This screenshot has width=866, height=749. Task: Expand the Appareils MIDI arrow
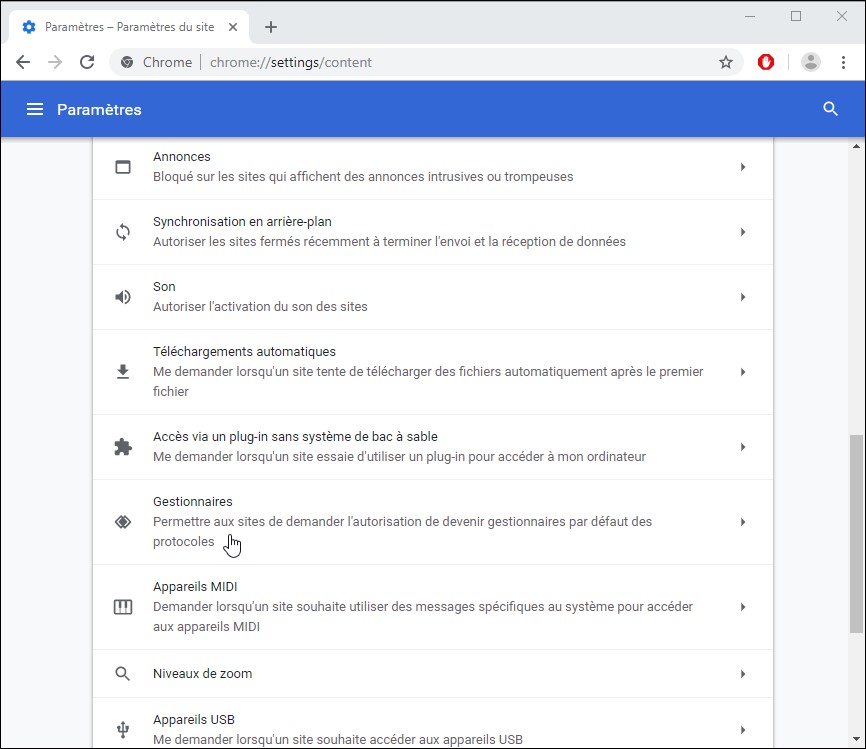click(743, 607)
